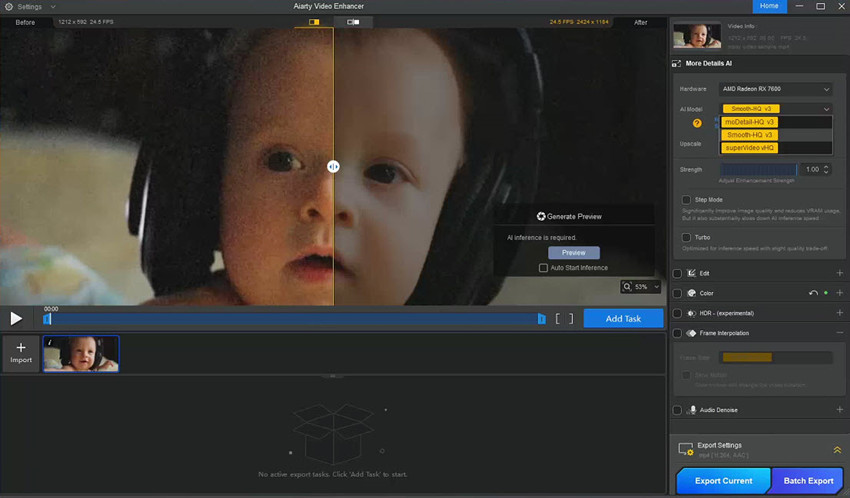The image size is (850, 498).
Task: Enable the Edit checkbox
Action: [677, 274]
